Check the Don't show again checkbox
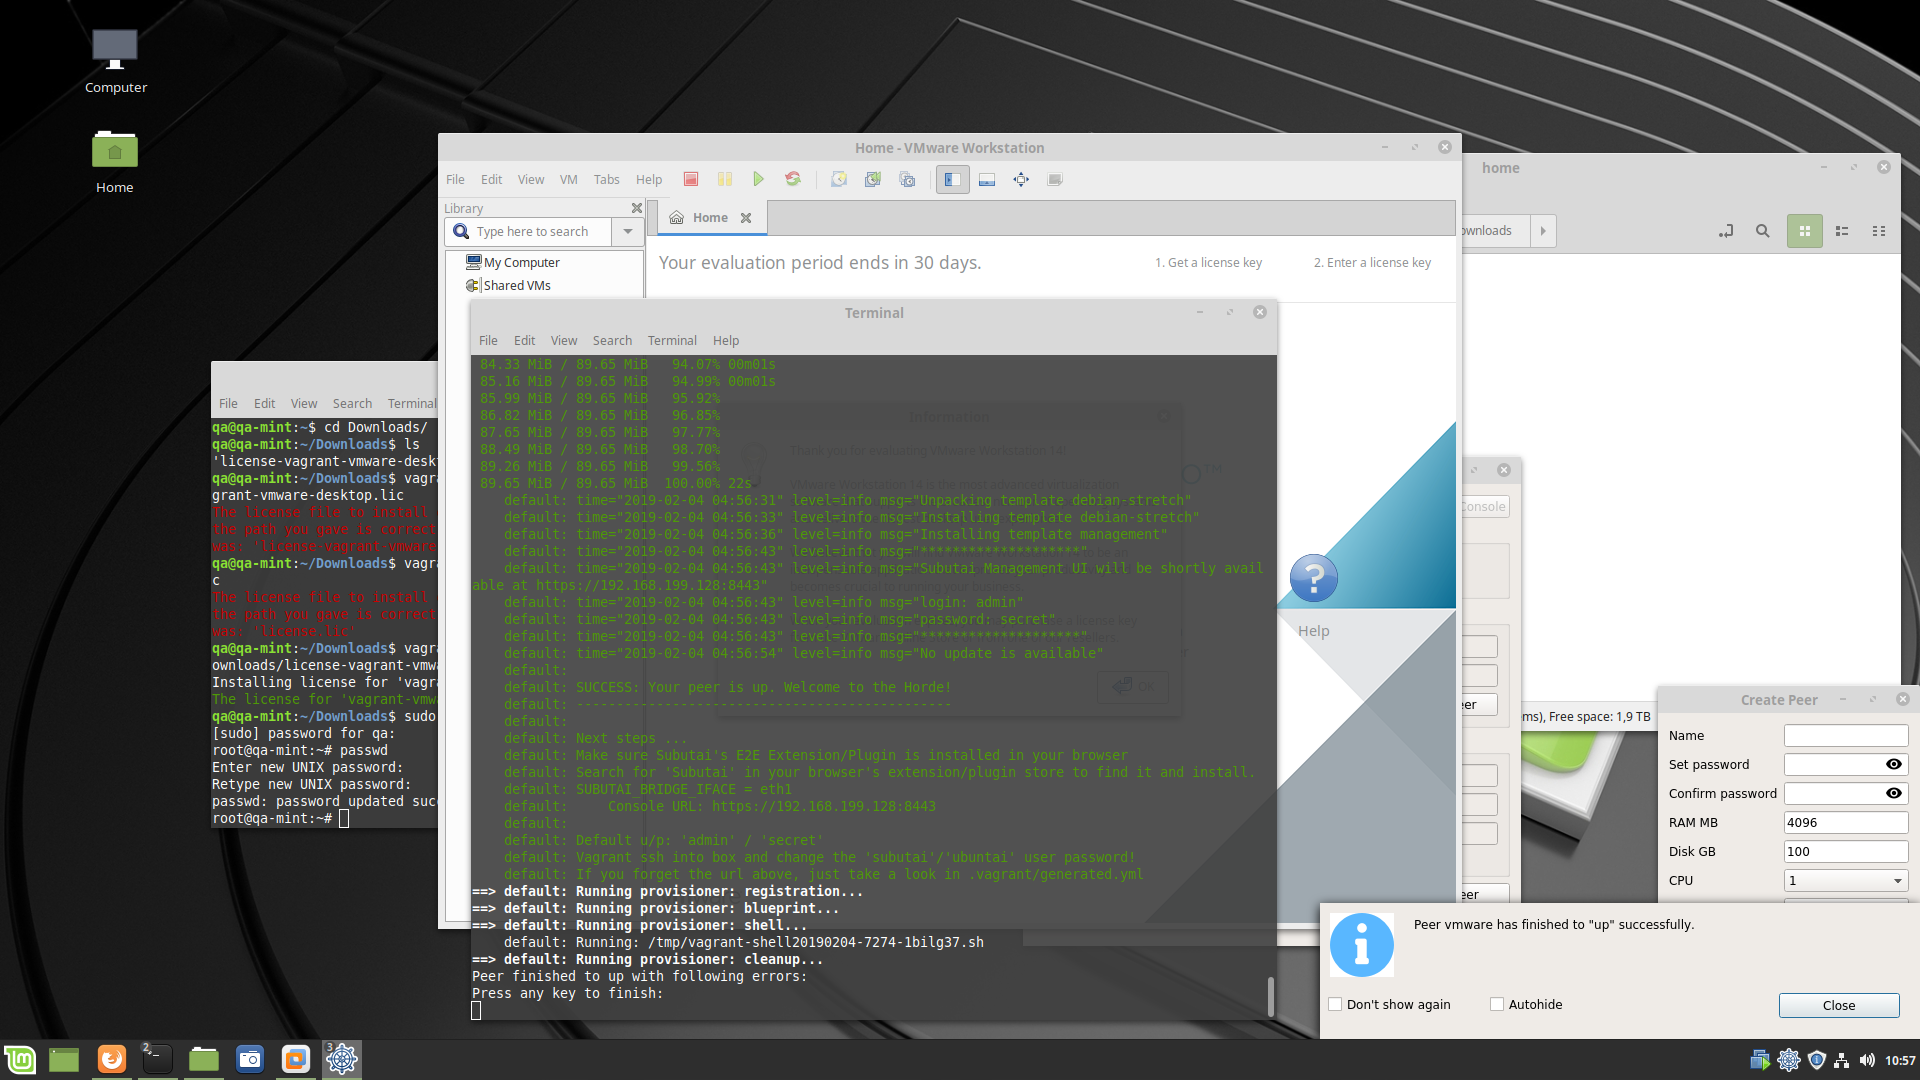1920x1080 pixels. pyautogui.click(x=1335, y=1004)
